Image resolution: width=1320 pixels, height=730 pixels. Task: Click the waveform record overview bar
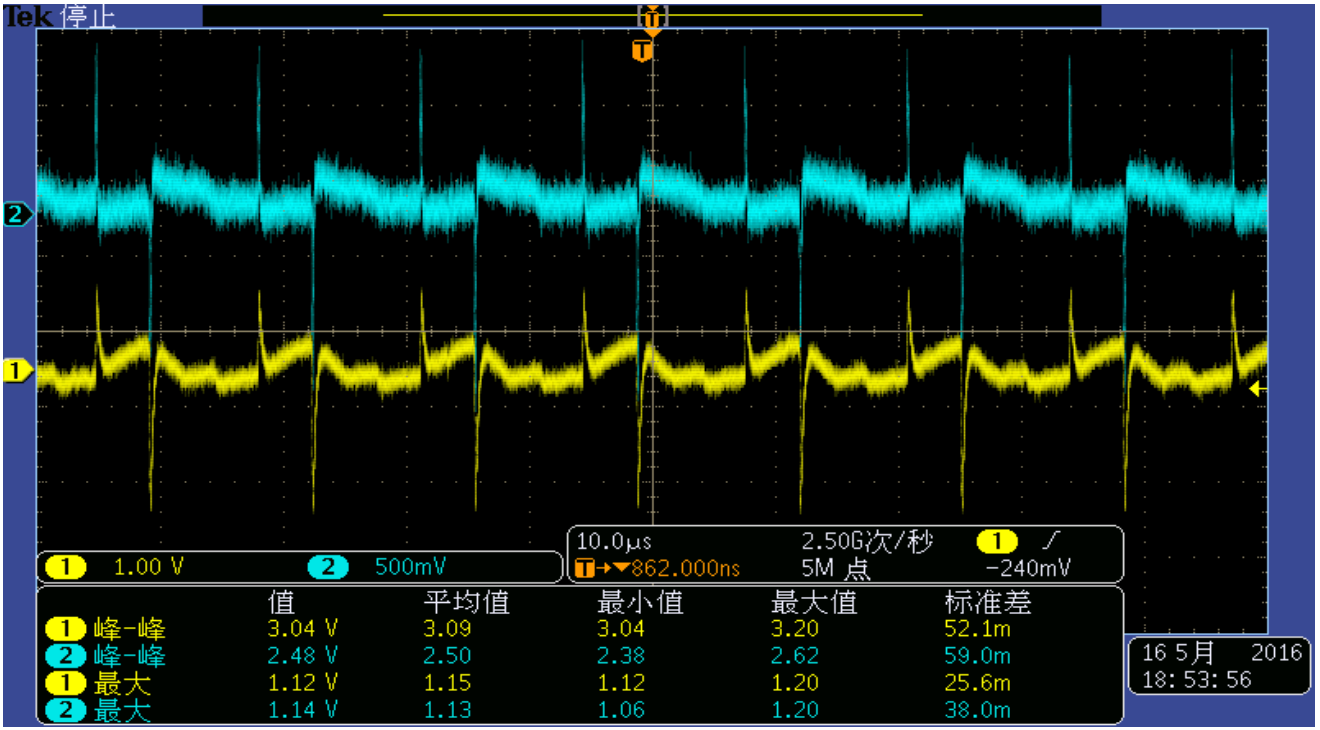651,16
